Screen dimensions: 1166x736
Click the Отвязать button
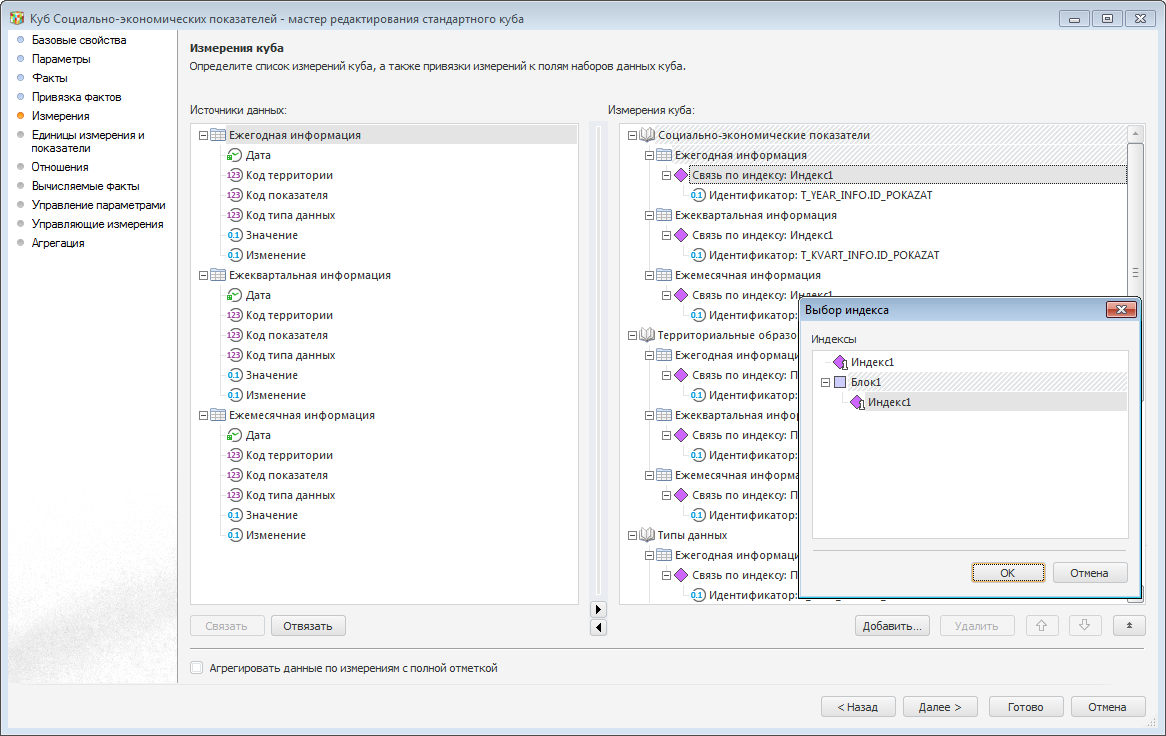(308, 626)
